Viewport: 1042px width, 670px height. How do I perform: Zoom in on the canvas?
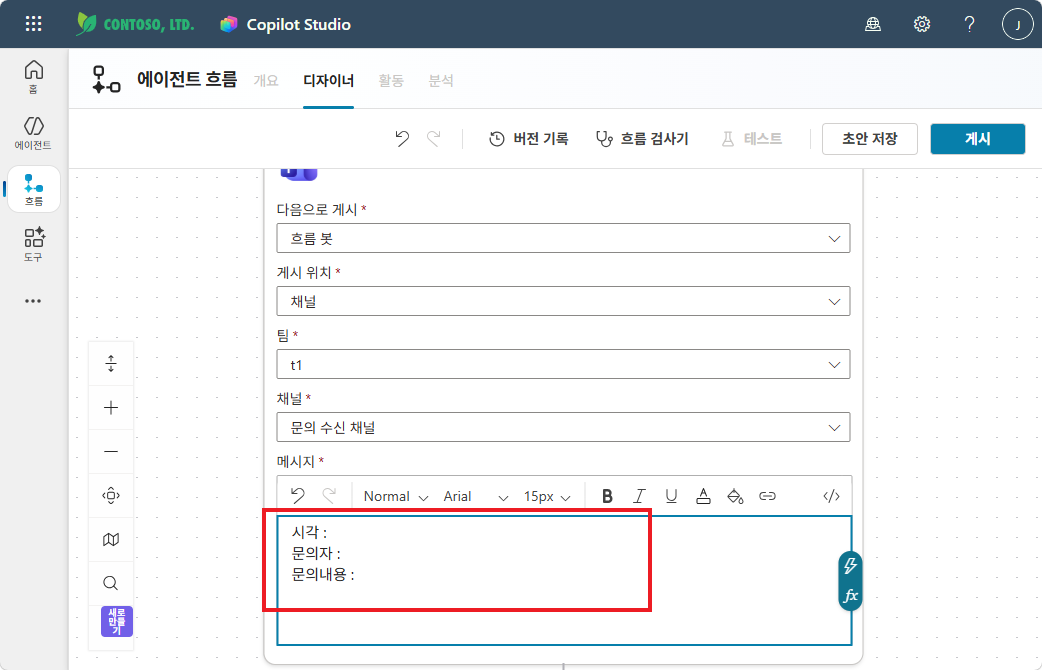tap(111, 407)
